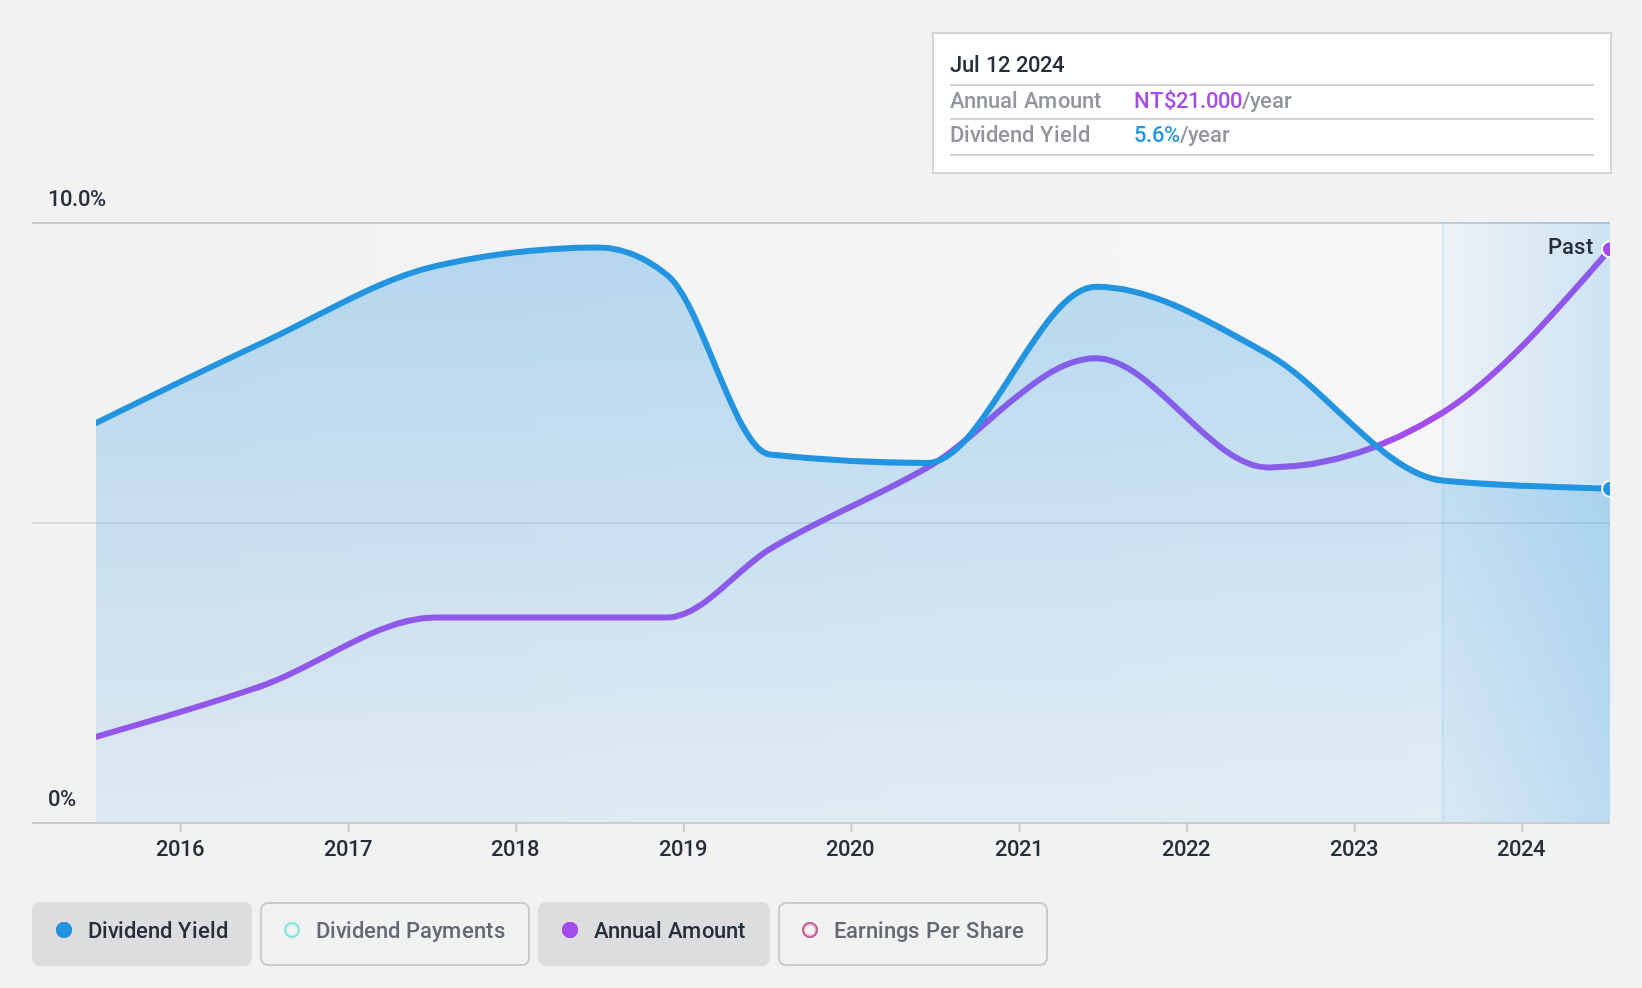Click the NT$21.000/year value in tooltip
Screen dimensions: 1642x988
(x=1212, y=101)
